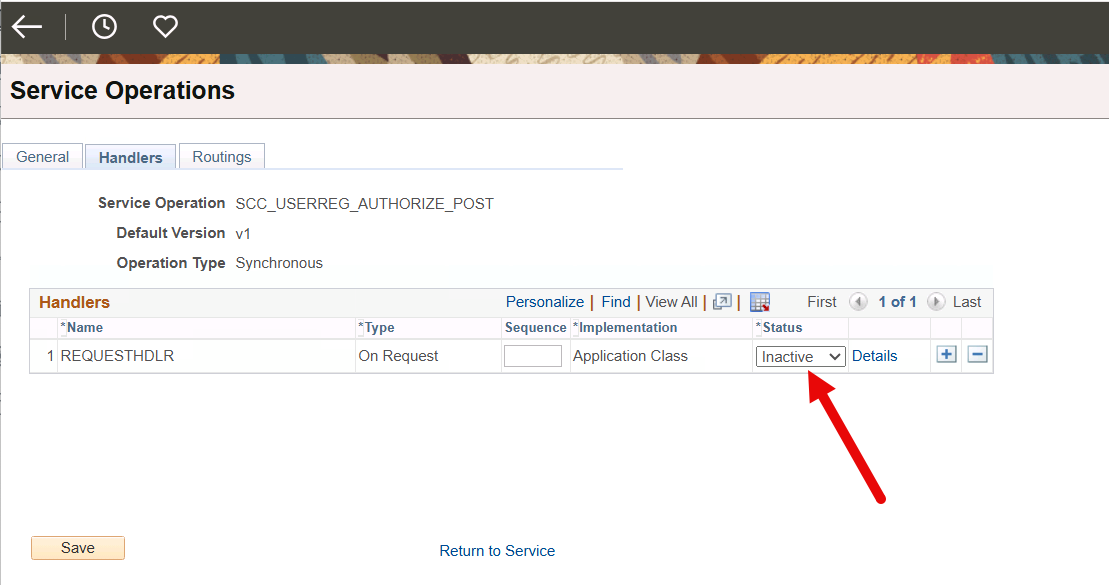Screen dimensions: 1109x585
Task: Open Handlers grid in new window icon
Action: tap(722, 302)
